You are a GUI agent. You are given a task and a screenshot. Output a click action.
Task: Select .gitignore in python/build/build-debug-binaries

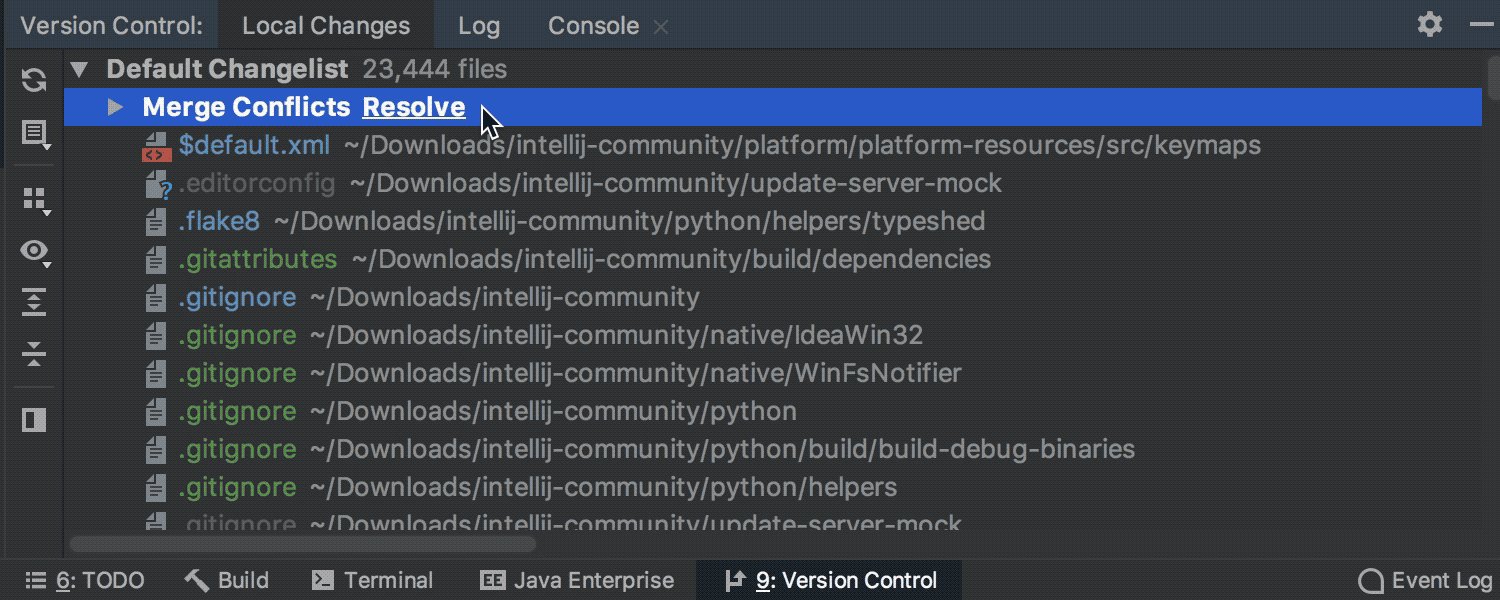coord(237,449)
